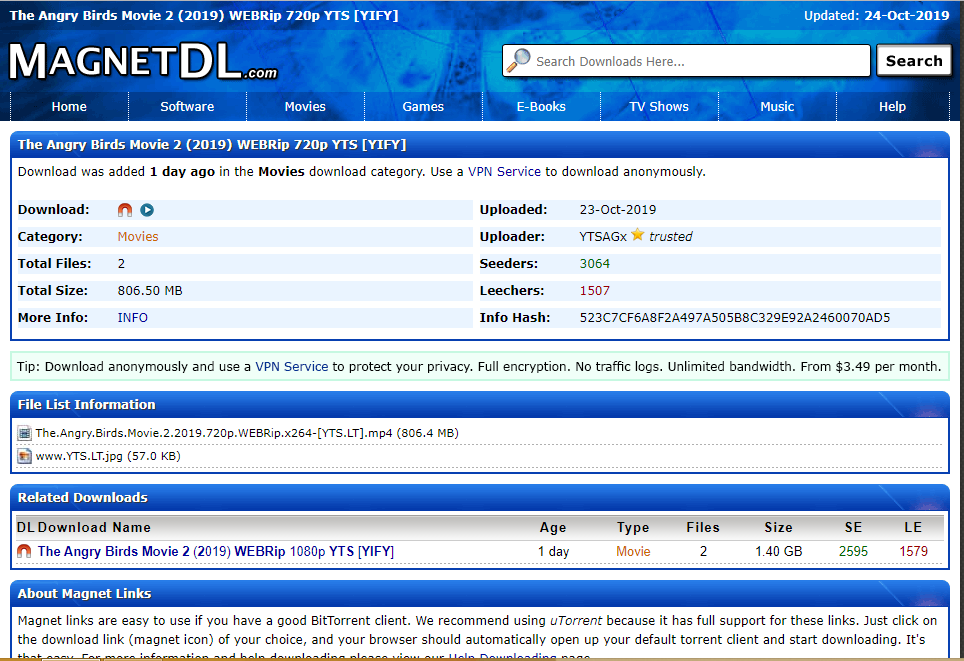
Task: Click the orange Movie type in related row
Action: [633, 552]
